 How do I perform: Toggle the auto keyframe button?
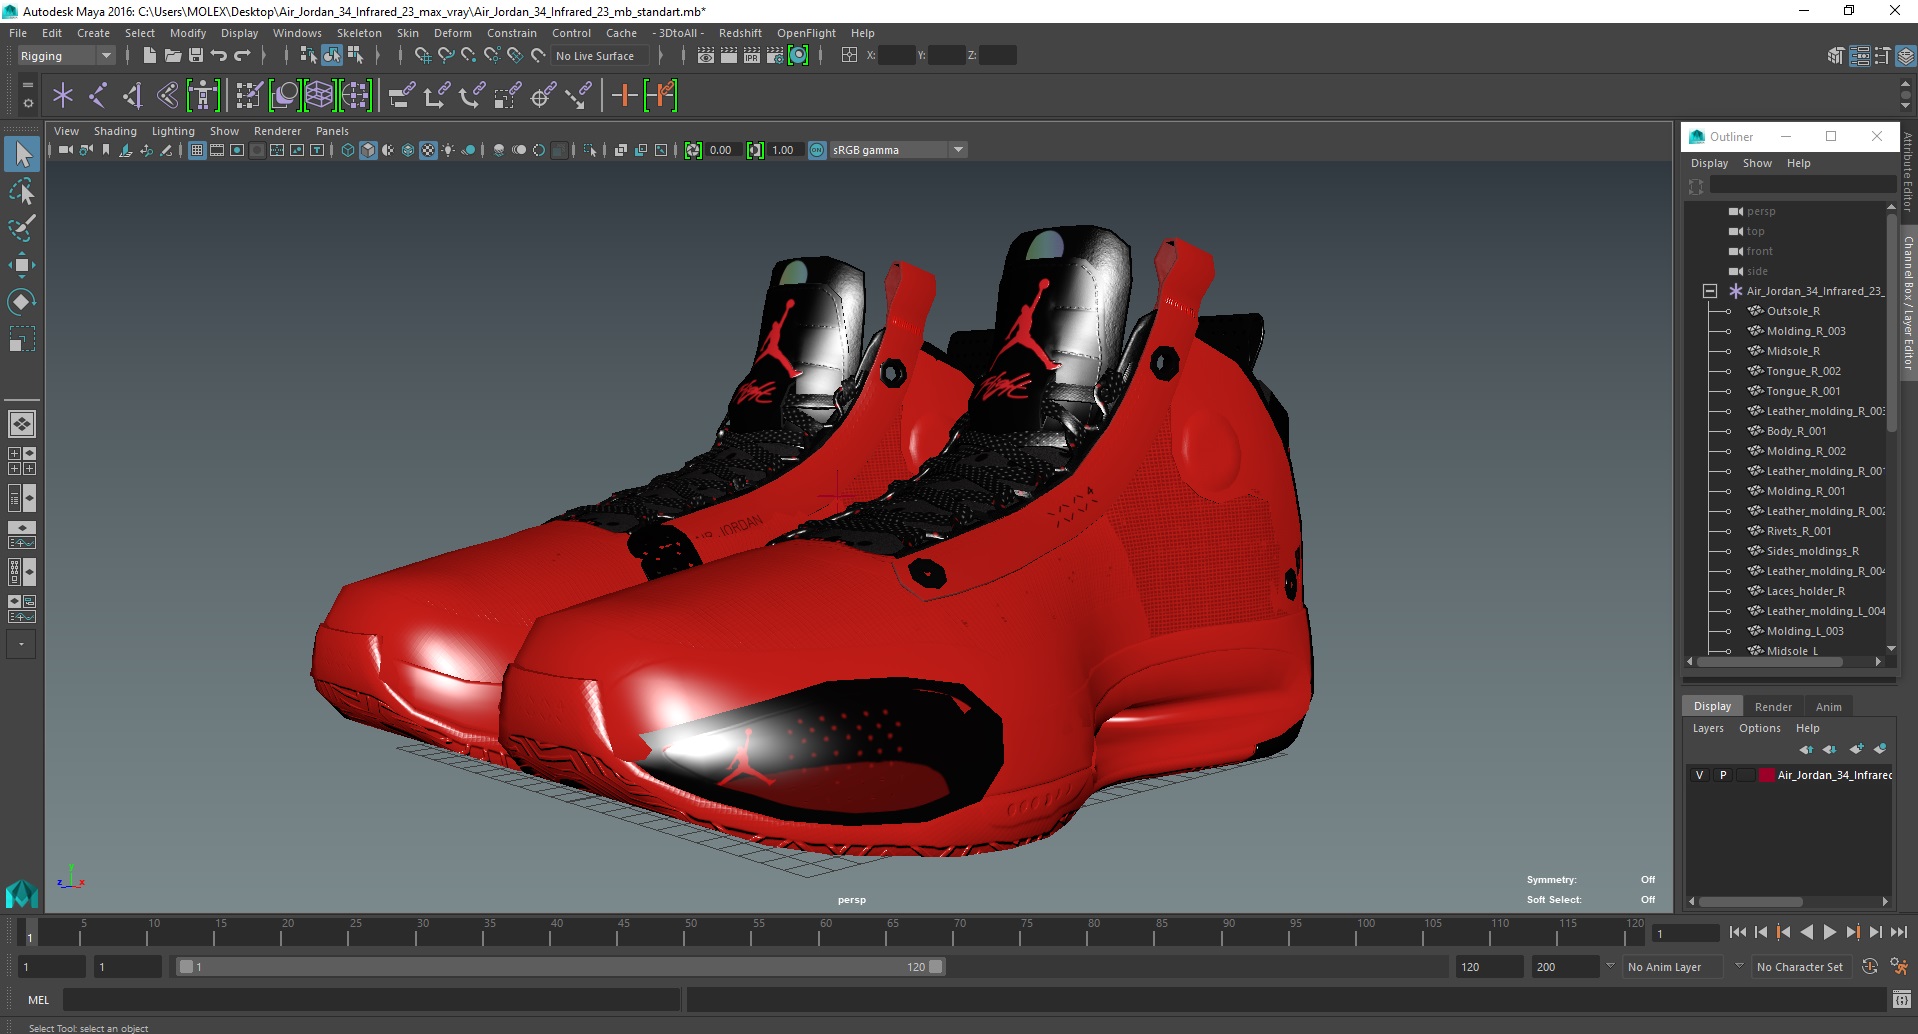pyautogui.click(x=1870, y=967)
